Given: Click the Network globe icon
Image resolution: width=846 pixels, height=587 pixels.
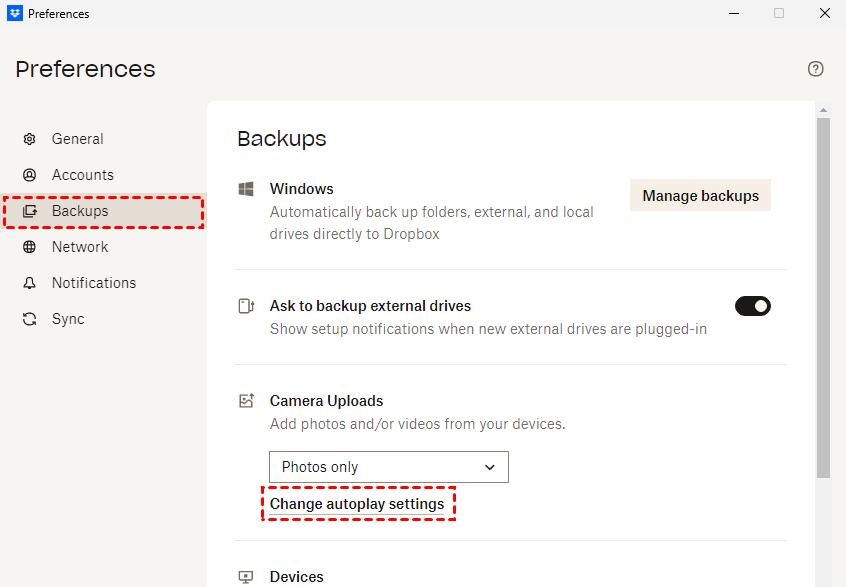Looking at the screenshot, I should point(30,247).
